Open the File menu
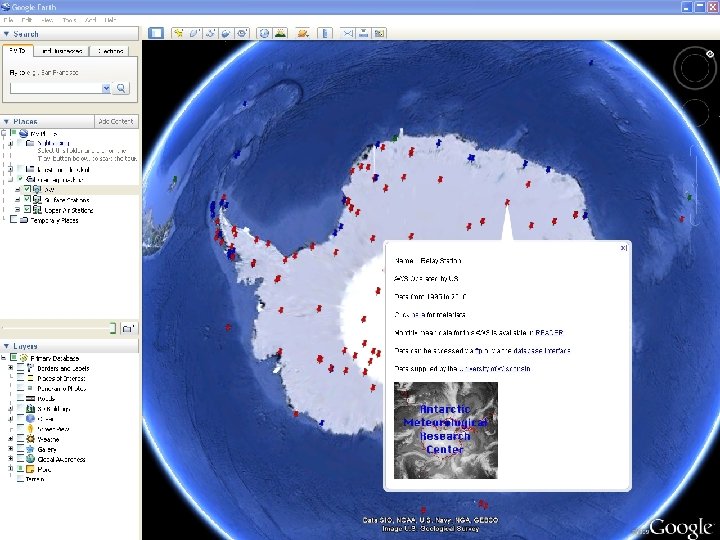This screenshot has width=720, height=540. point(8,20)
